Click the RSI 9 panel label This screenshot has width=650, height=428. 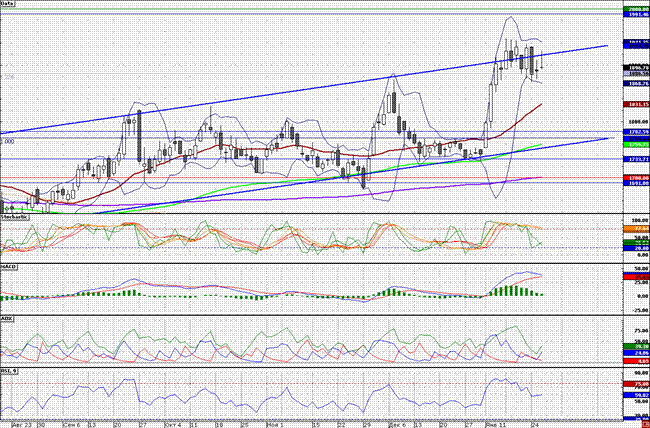tap(9, 370)
